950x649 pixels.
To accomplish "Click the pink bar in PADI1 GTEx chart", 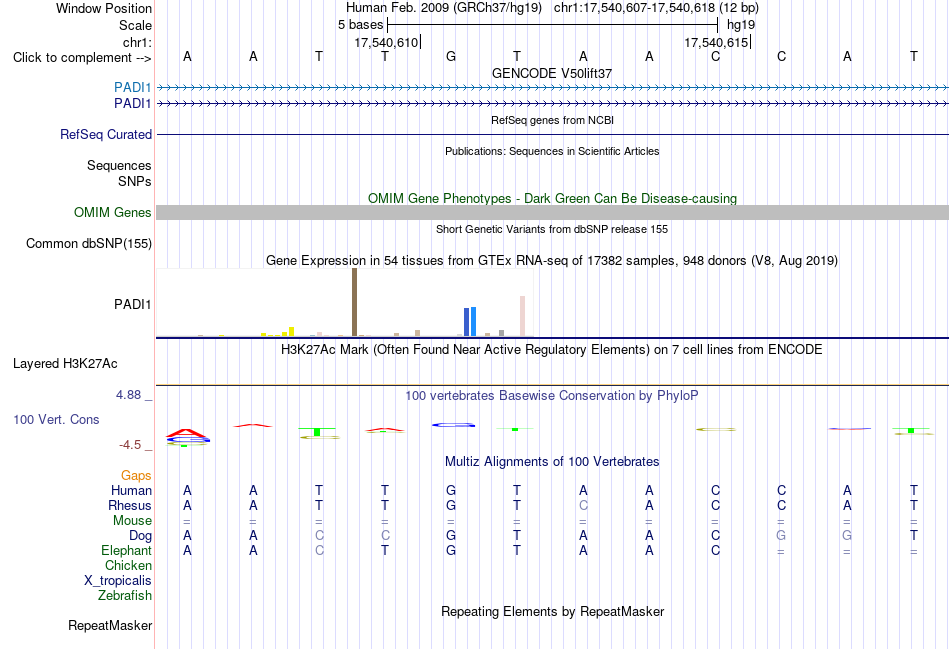I will 522,316.
